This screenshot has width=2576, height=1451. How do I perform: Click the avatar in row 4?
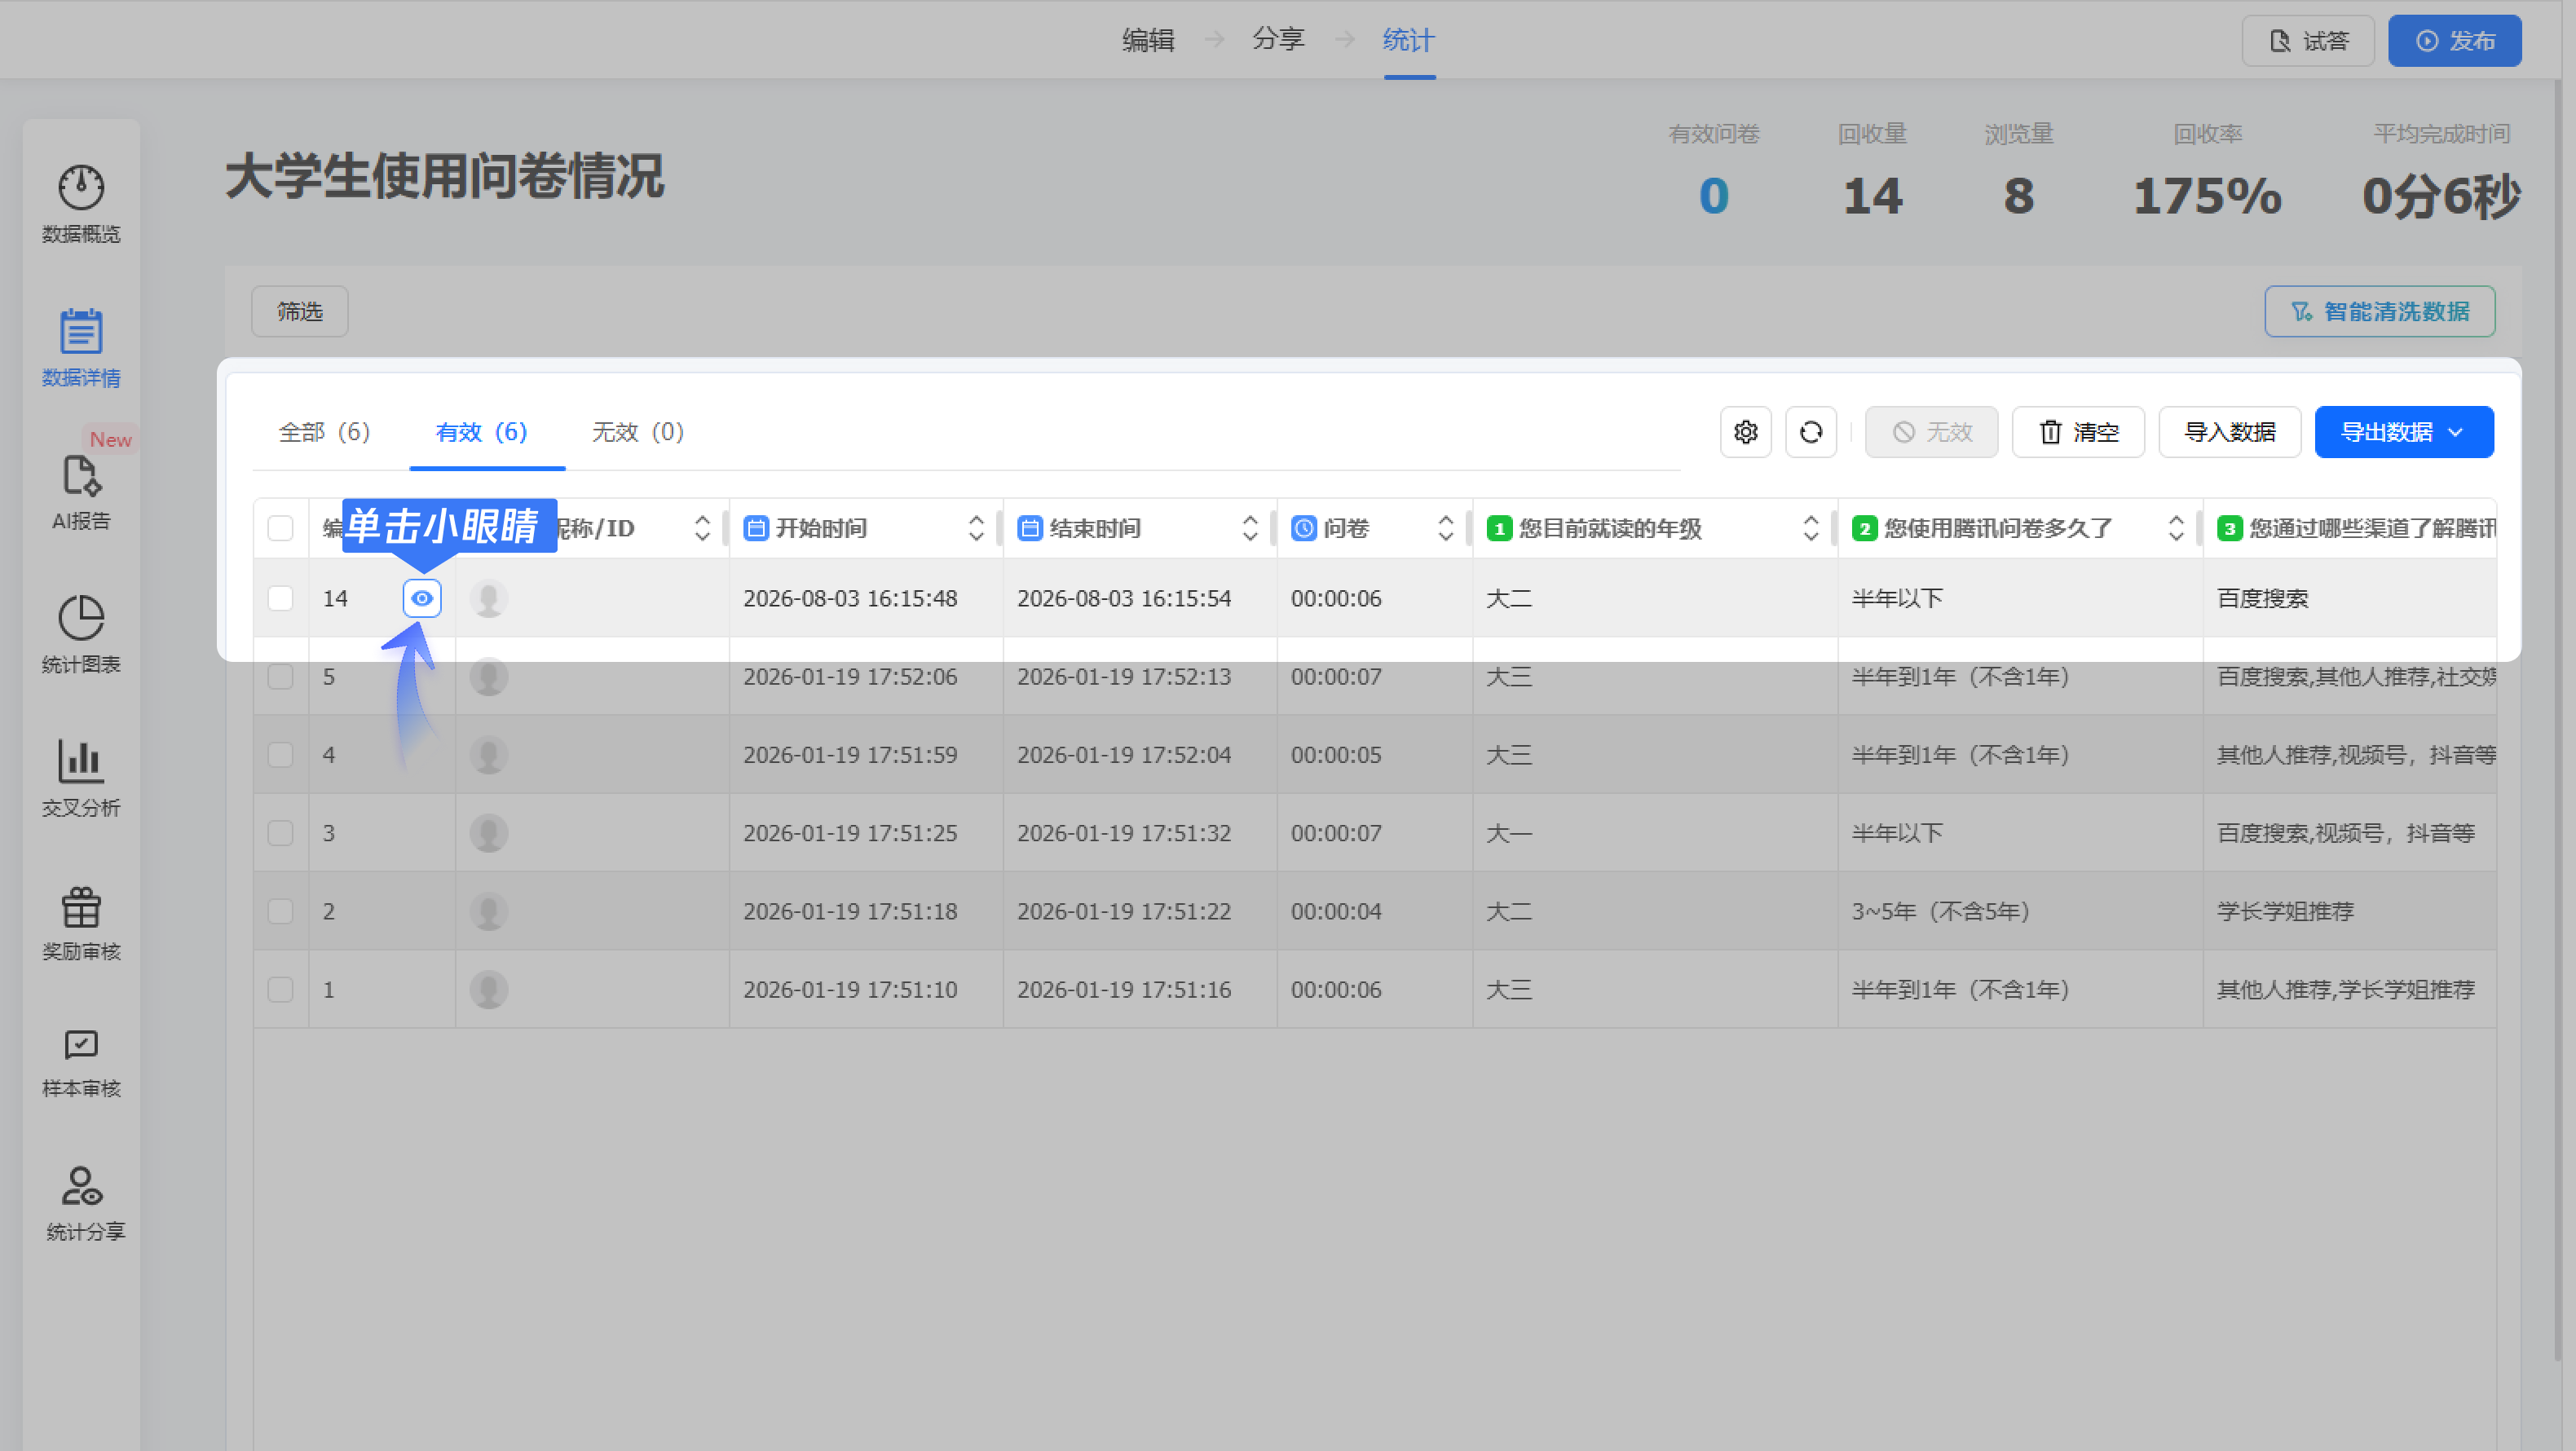coord(489,754)
